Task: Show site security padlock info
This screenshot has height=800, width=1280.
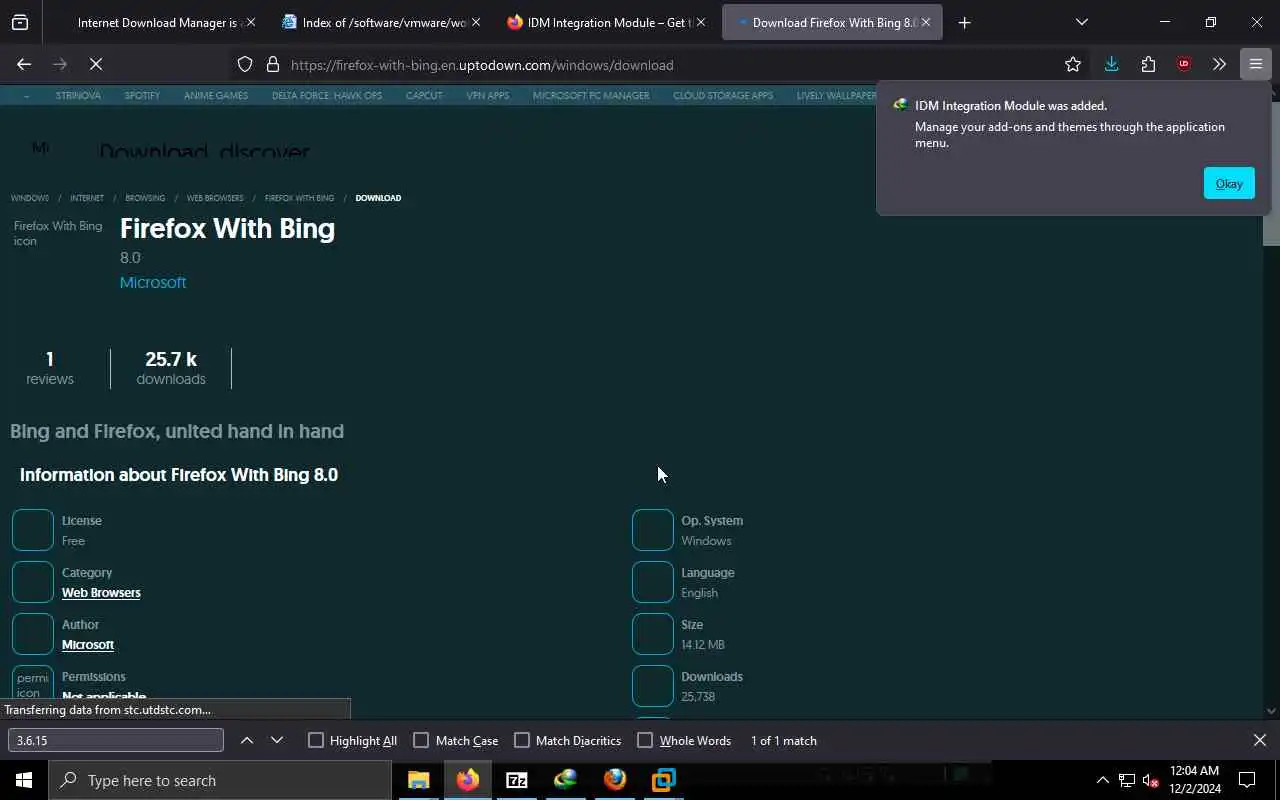Action: 272,65
